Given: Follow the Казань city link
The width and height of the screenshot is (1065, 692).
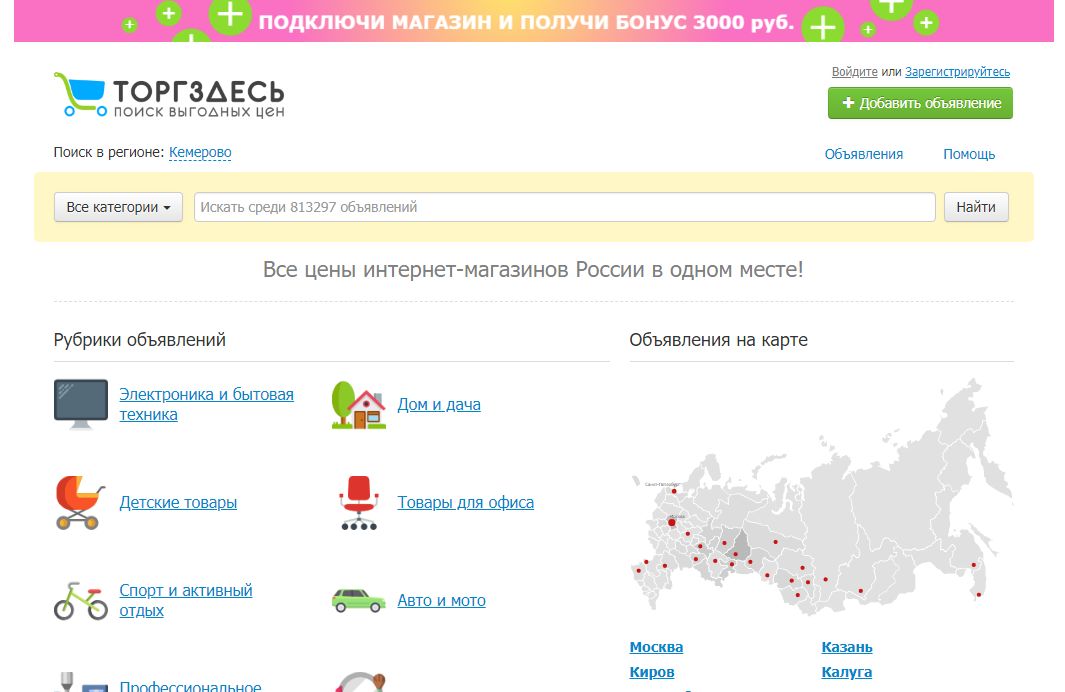Looking at the screenshot, I should pyautogui.click(x=846, y=646).
